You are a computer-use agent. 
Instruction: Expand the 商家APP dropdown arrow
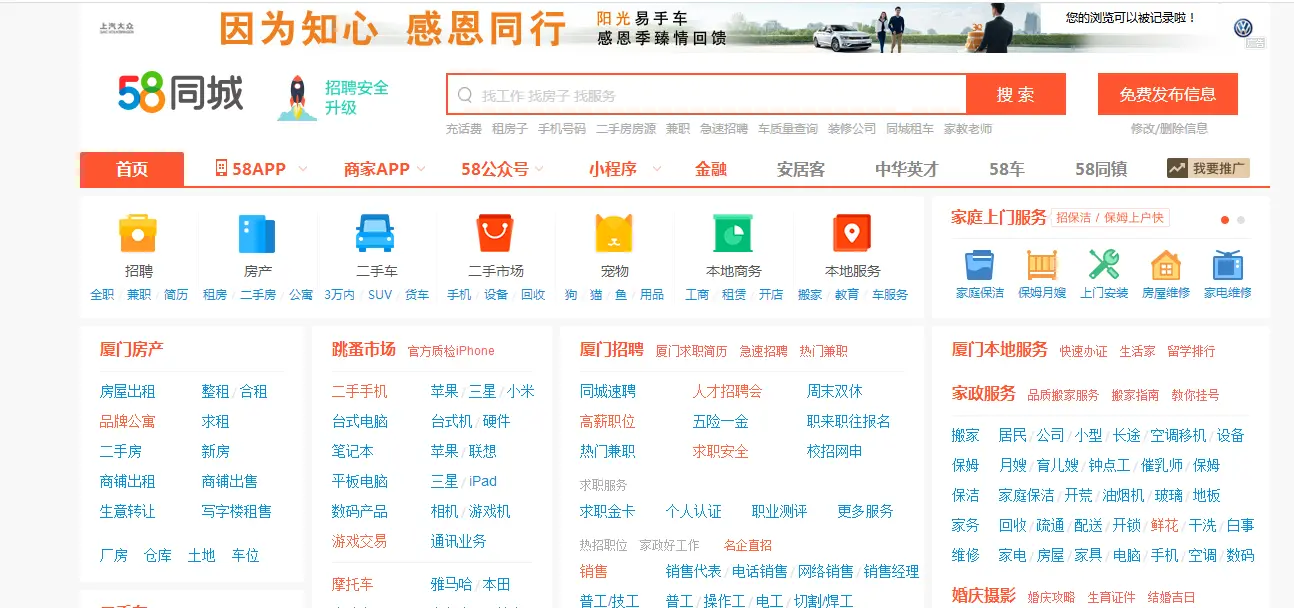[x=421, y=169]
